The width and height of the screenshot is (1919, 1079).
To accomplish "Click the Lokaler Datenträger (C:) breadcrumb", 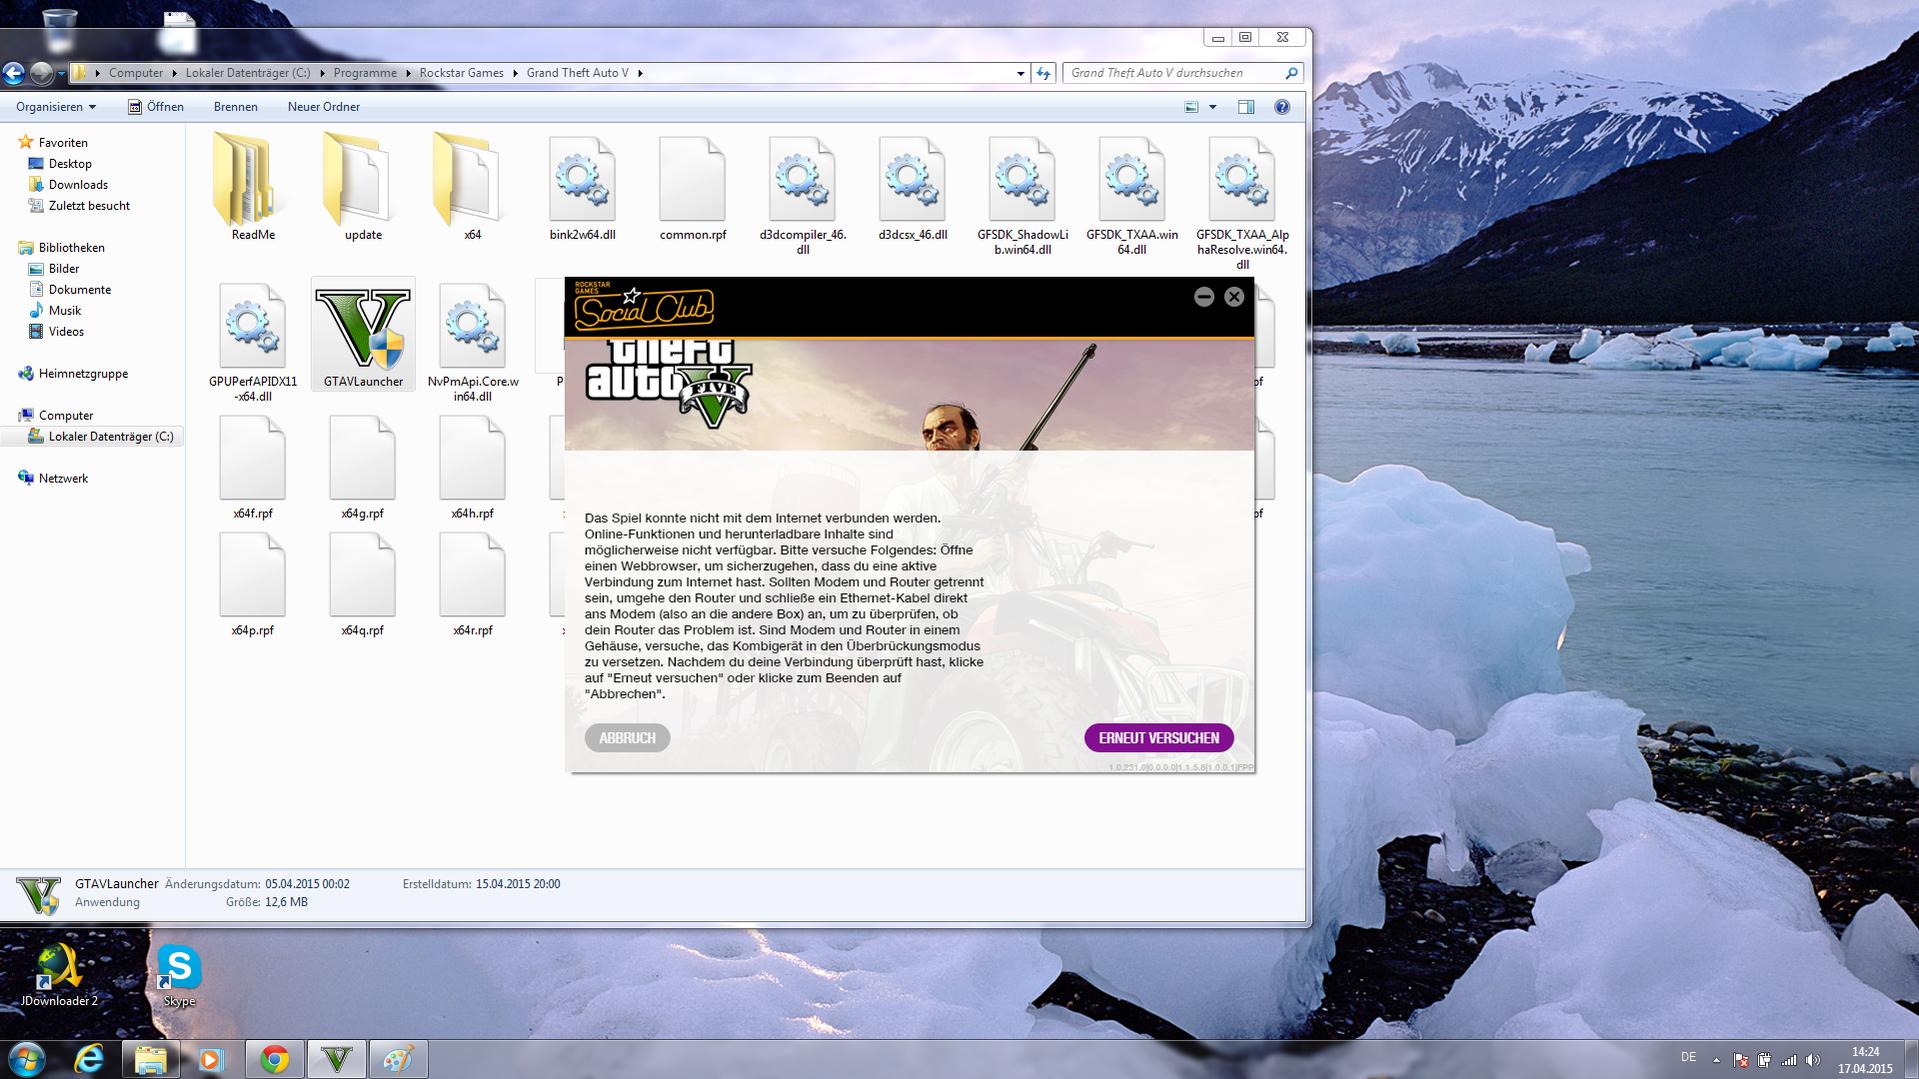I will [248, 73].
